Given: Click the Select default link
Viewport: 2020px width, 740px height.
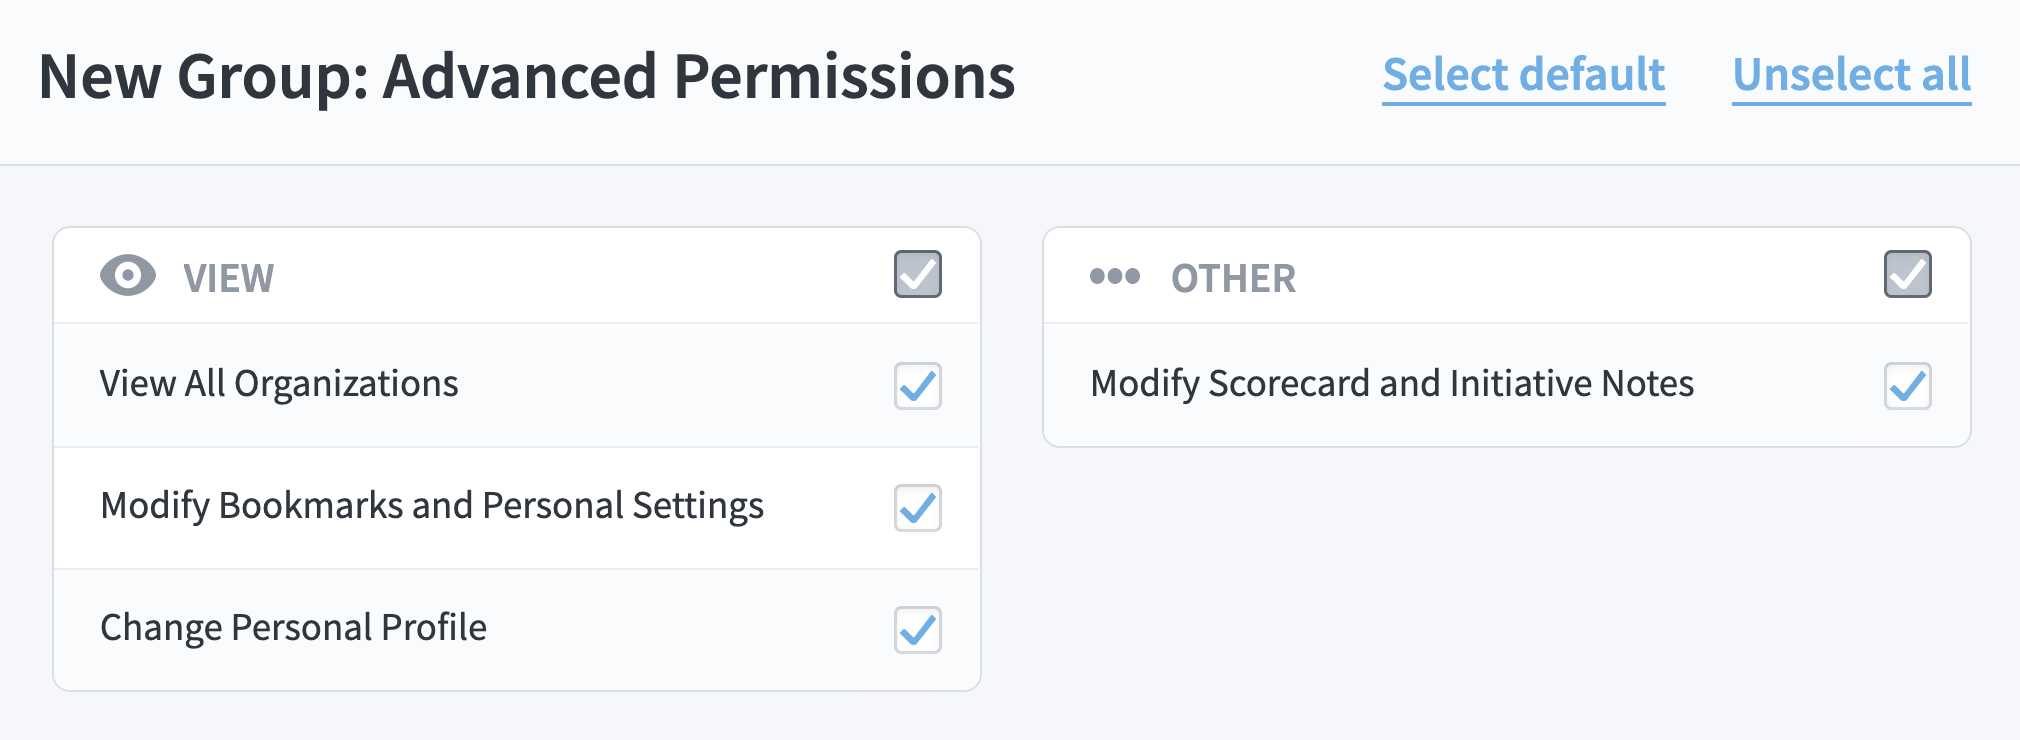Looking at the screenshot, I should 1524,76.
